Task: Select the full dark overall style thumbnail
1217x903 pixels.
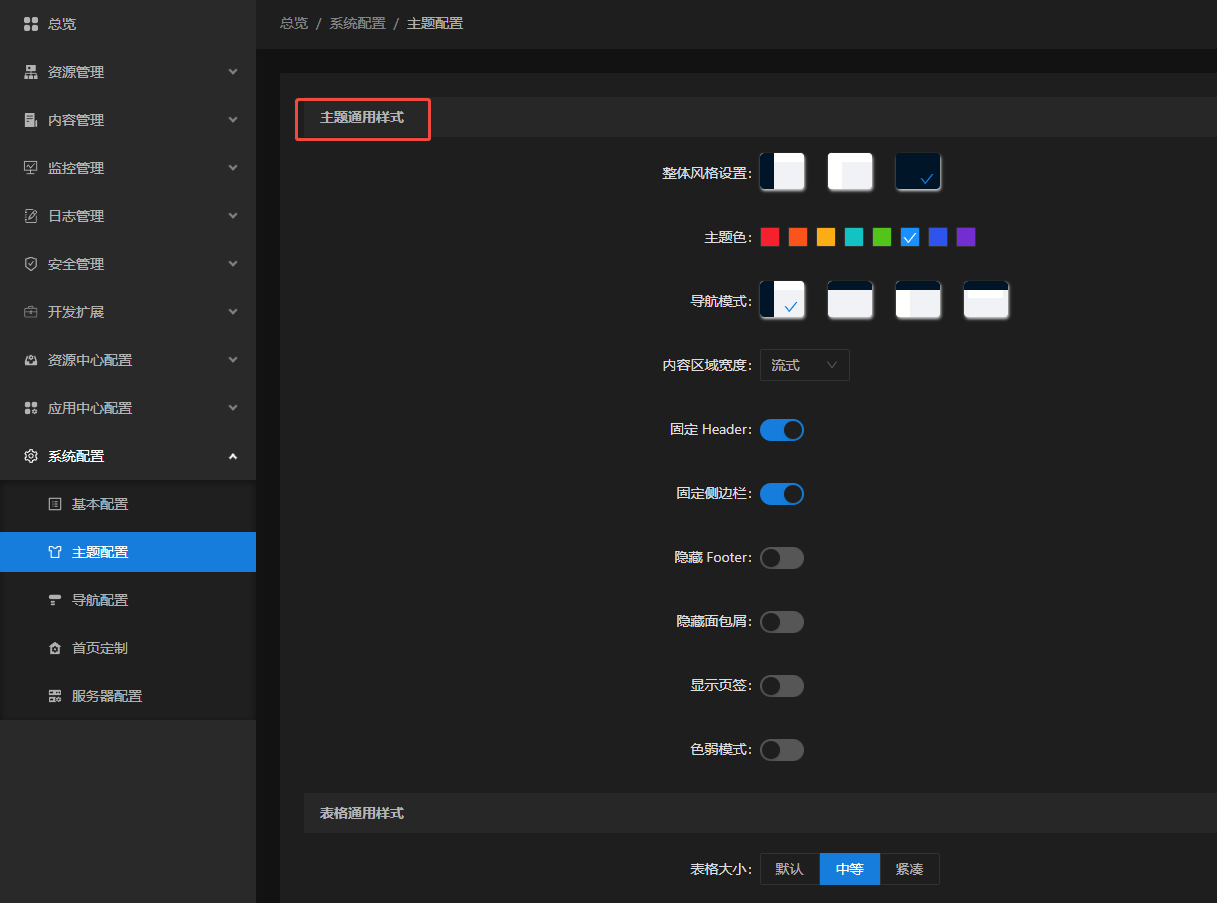Action: (x=918, y=172)
